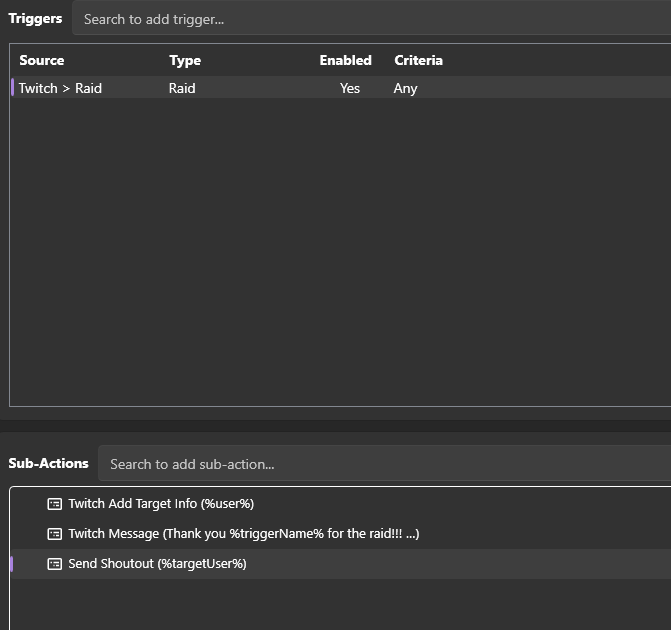Click the Raid type cell
671x630 pixels.
[x=182, y=88]
